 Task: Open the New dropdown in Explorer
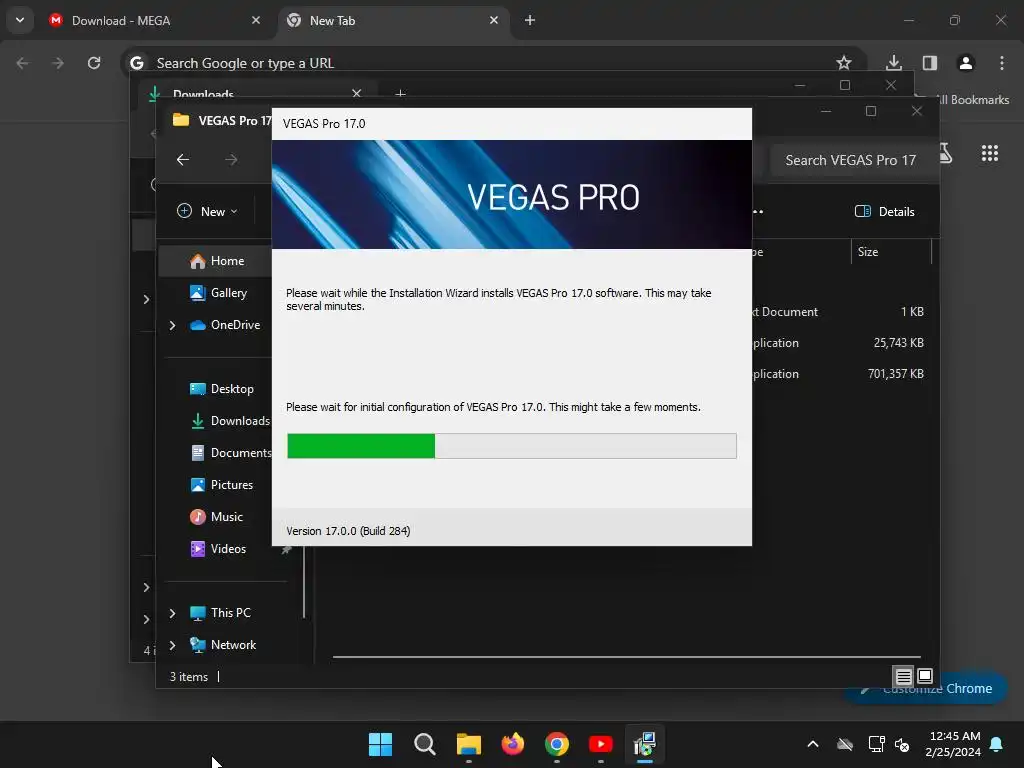tap(208, 211)
